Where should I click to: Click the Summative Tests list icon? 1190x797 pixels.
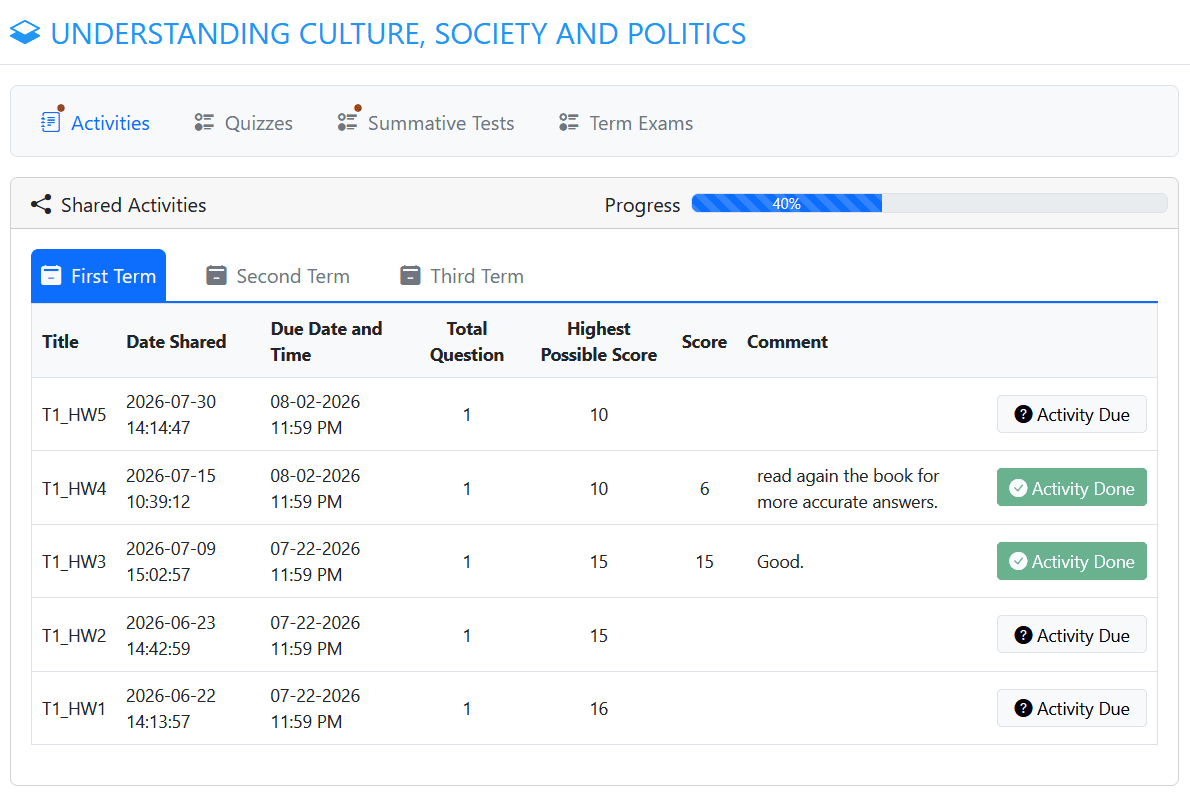(348, 121)
